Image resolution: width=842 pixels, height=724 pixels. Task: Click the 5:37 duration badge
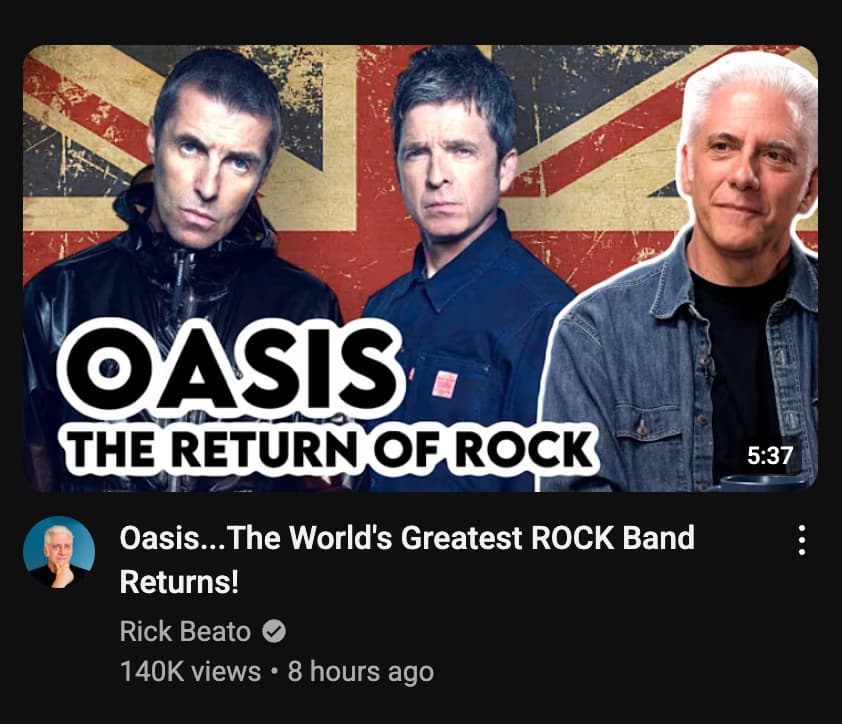(770, 455)
